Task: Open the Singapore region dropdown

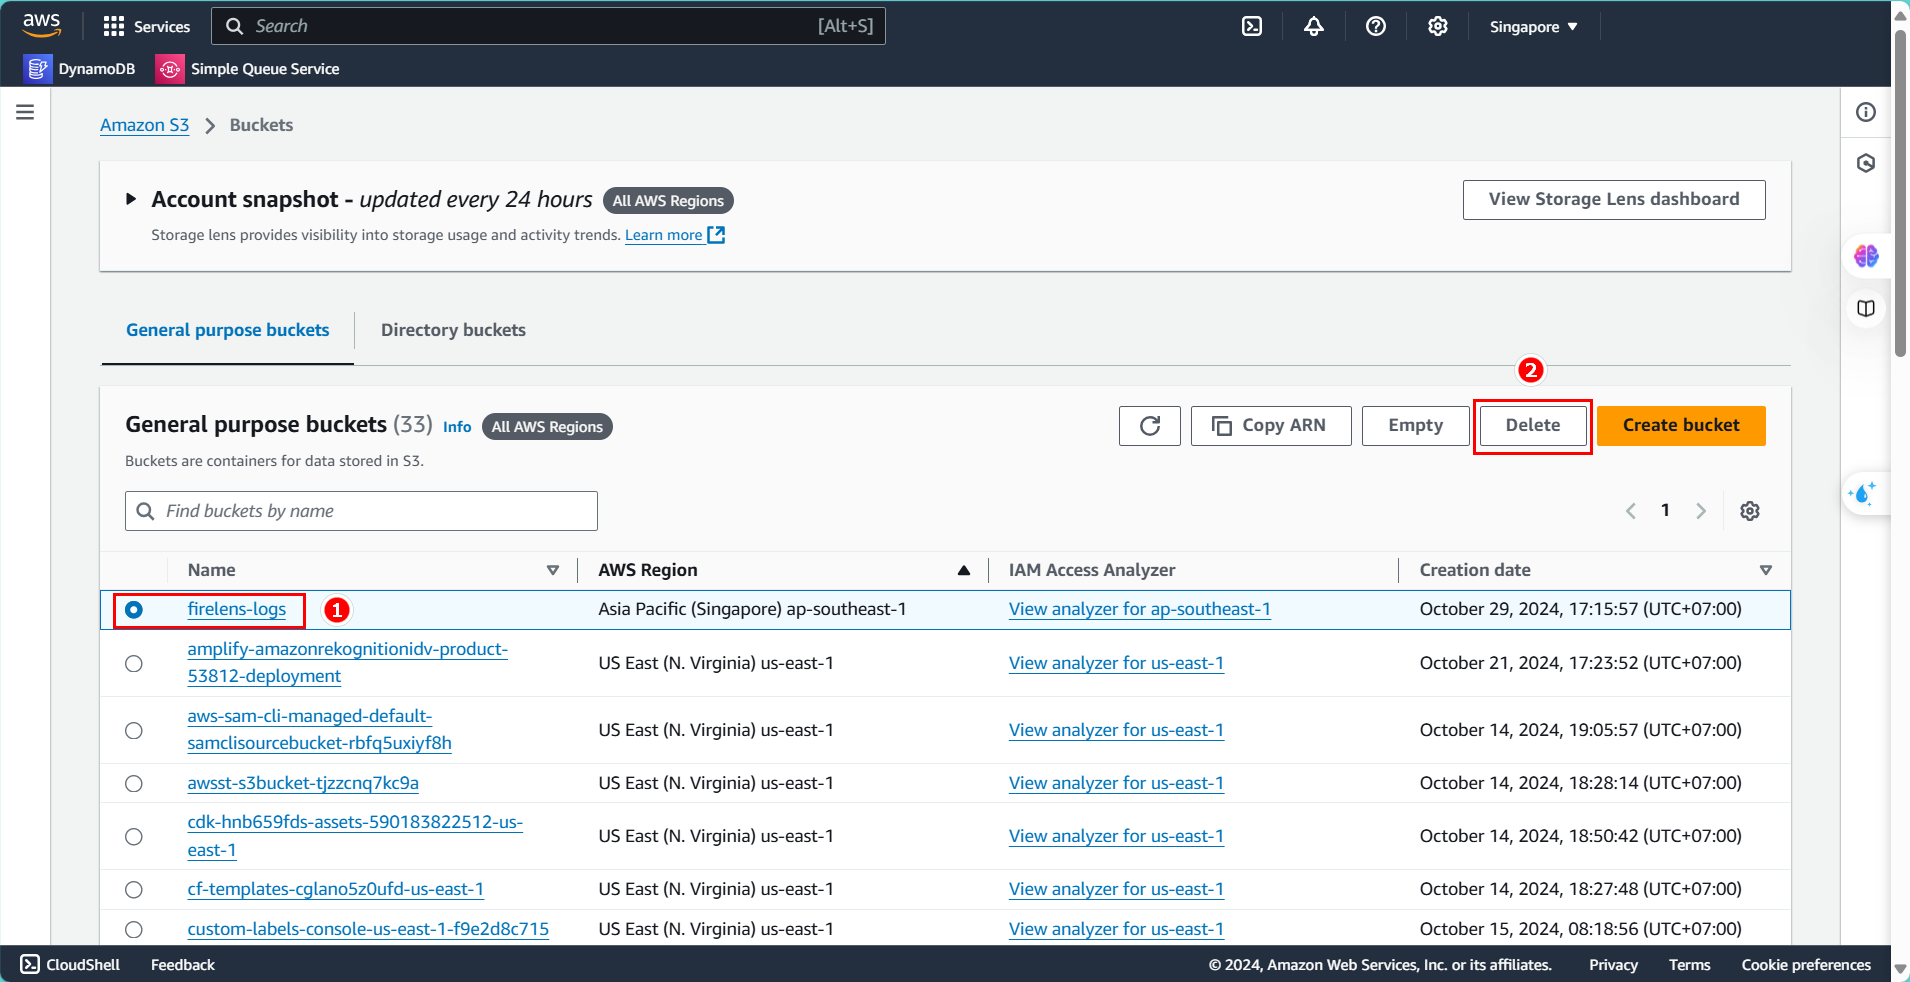Action: click(1533, 27)
